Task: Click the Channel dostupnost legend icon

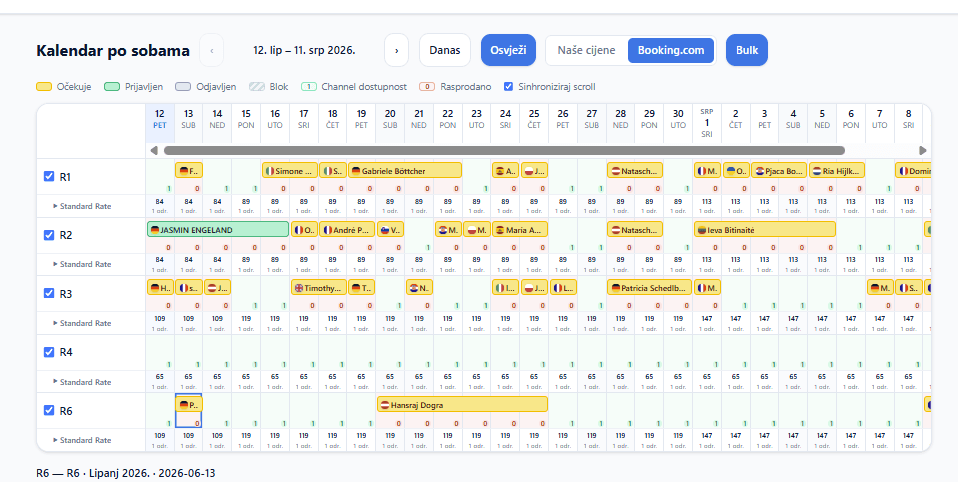Action: tap(309, 87)
